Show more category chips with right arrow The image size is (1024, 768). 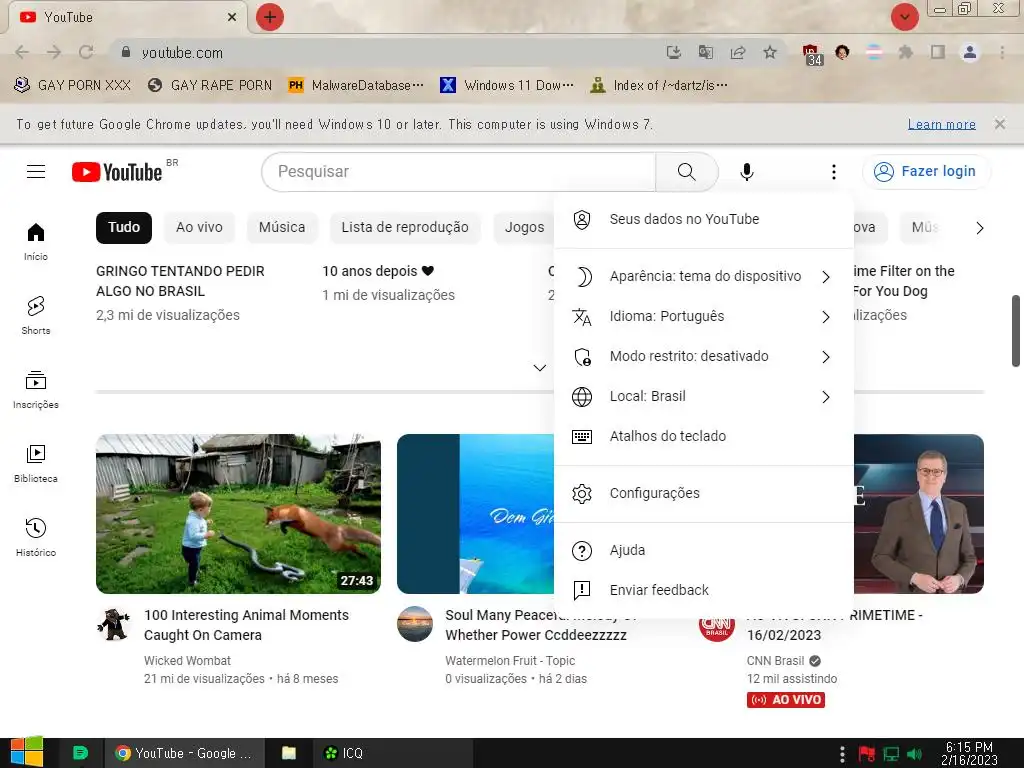coord(980,228)
